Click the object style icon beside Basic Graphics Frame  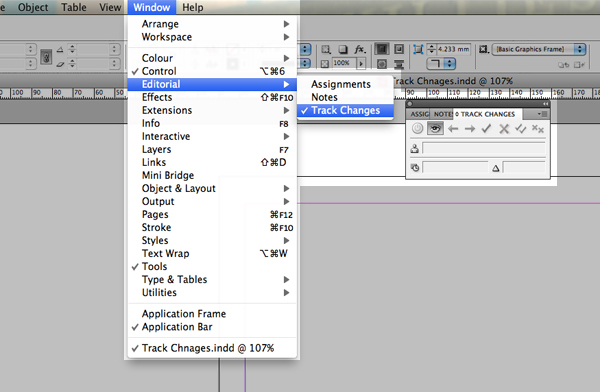[x=483, y=49]
